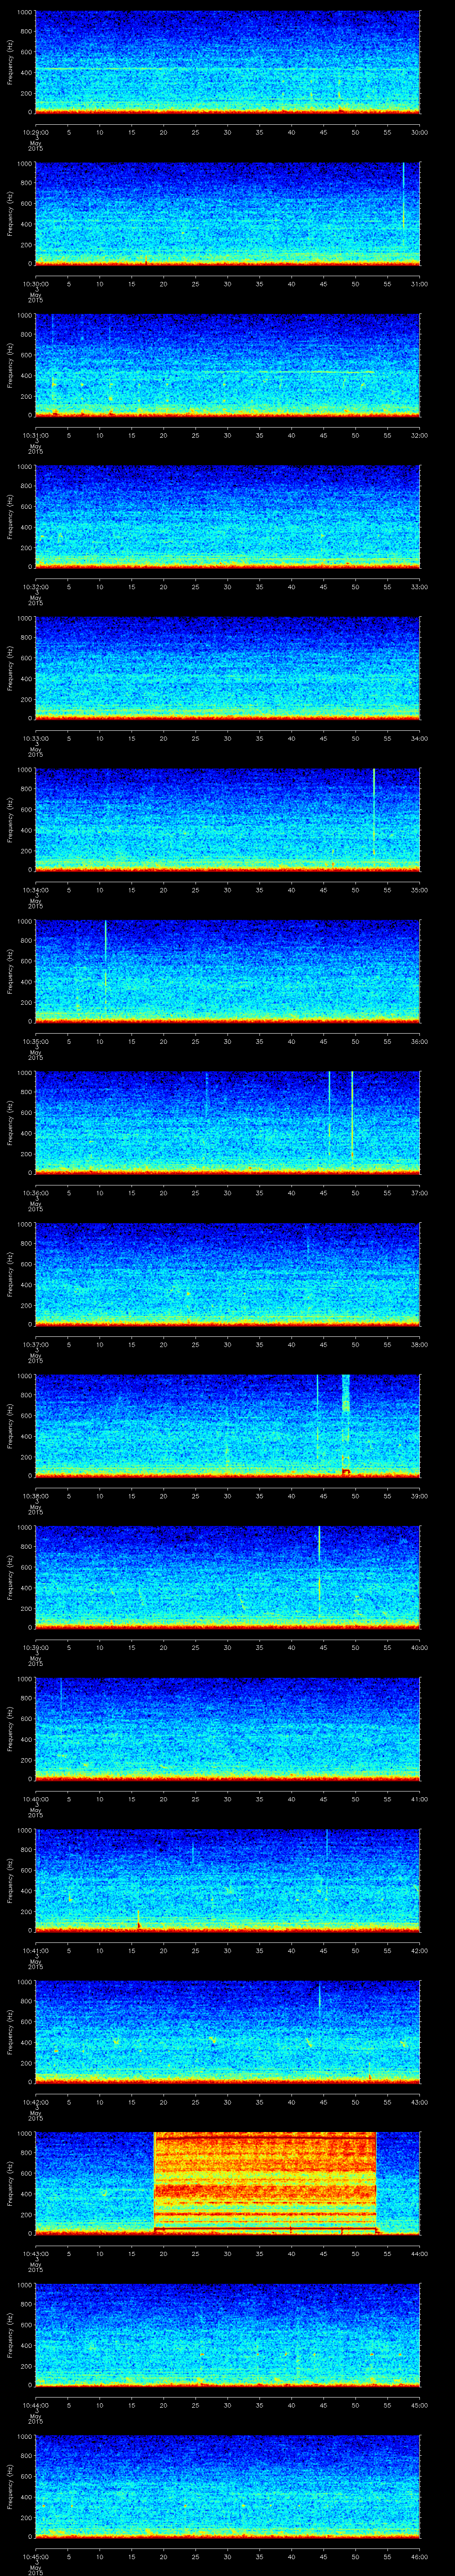The width and height of the screenshot is (455, 2576).
Task: Open the 10:33 spectrogram panel
Action: tap(228, 668)
